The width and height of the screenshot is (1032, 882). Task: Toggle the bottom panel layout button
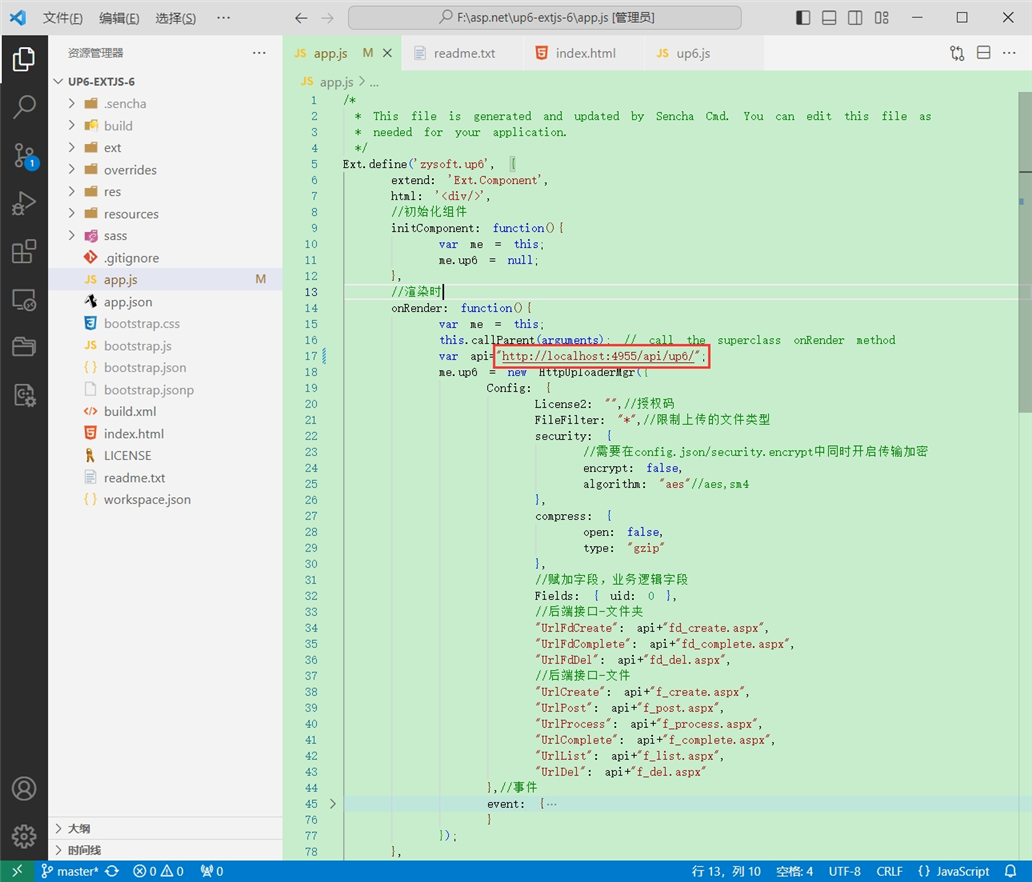[829, 18]
